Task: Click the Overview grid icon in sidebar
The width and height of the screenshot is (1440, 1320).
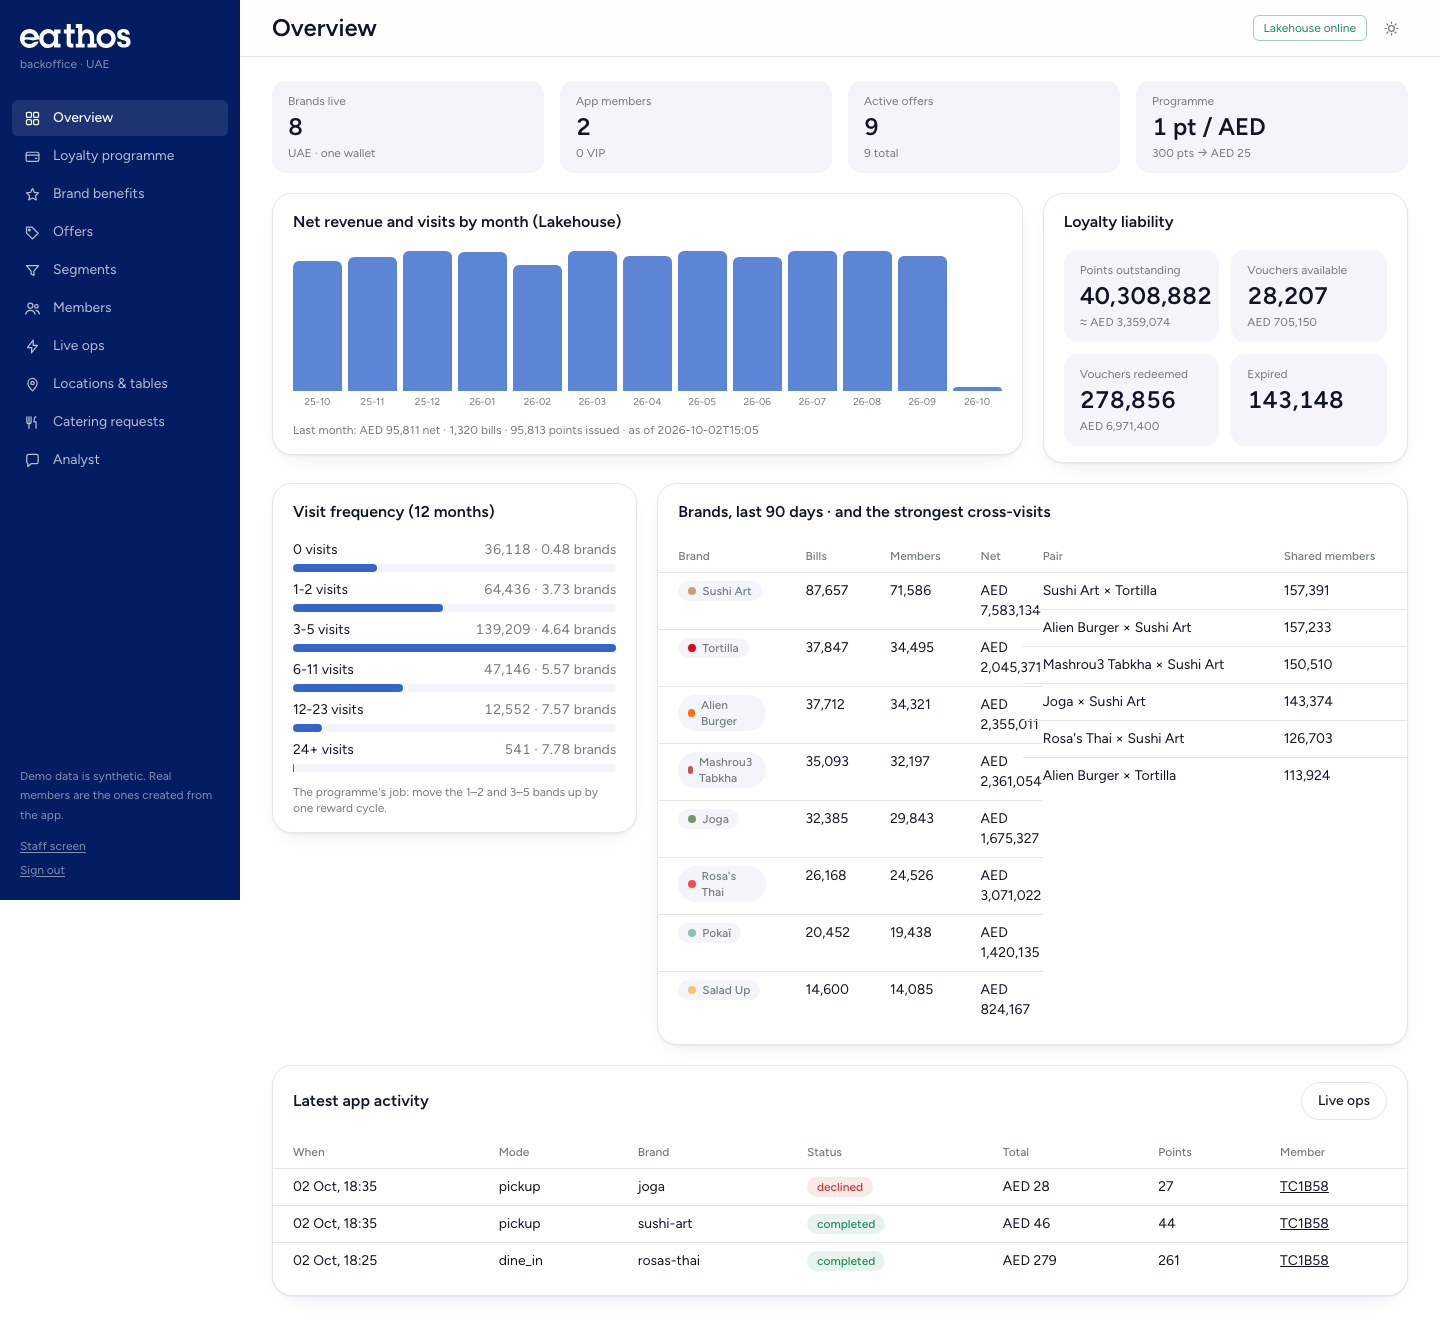Action: click(x=32, y=118)
